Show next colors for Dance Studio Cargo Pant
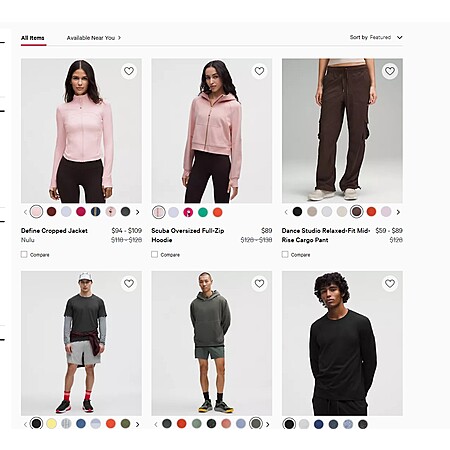Viewport: 450px width, 450px height. 398,212
